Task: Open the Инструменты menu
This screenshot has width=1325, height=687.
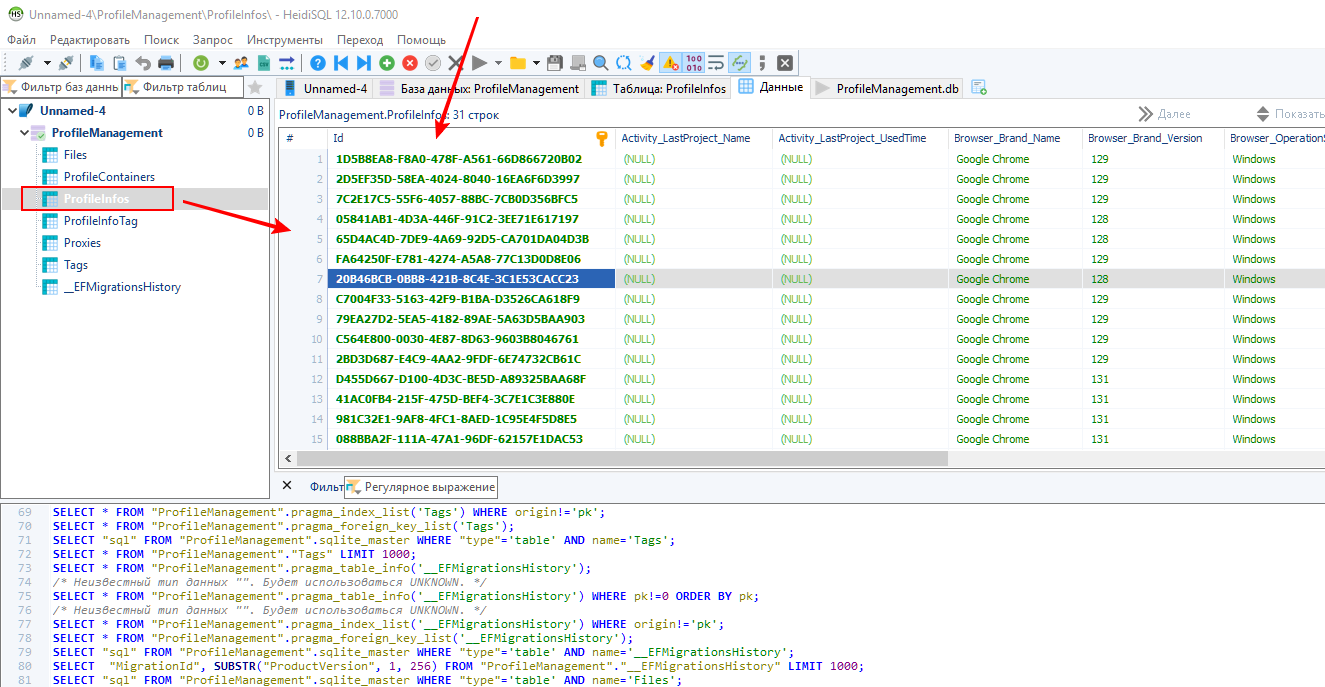Action: point(285,40)
